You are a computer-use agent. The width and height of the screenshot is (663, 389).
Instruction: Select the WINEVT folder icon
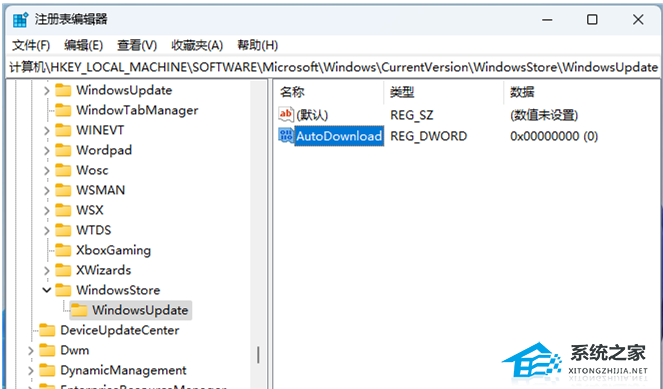click(63, 130)
